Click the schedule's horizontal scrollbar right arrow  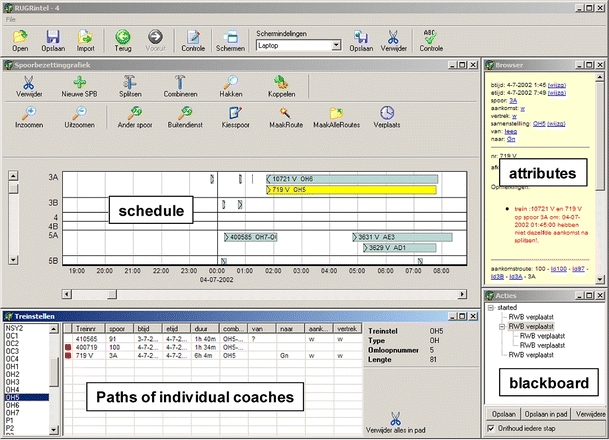[462, 294]
